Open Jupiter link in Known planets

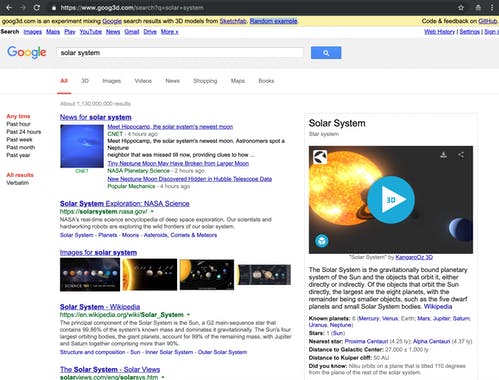(441, 318)
